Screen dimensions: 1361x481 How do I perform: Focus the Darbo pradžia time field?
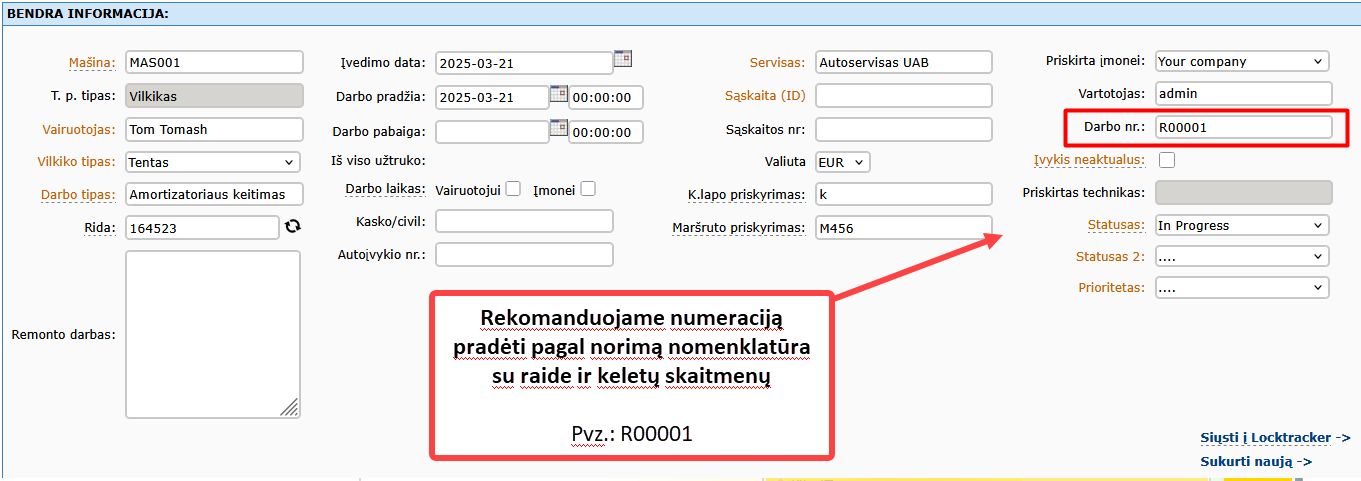pos(605,98)
